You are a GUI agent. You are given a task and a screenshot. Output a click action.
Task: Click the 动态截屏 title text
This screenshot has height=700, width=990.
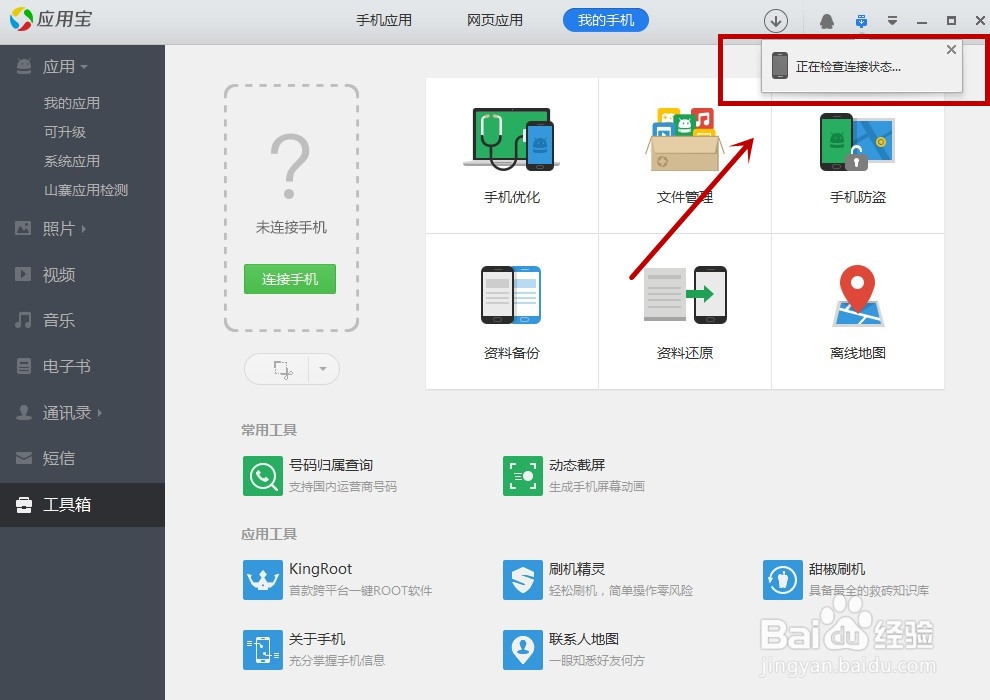576,465
